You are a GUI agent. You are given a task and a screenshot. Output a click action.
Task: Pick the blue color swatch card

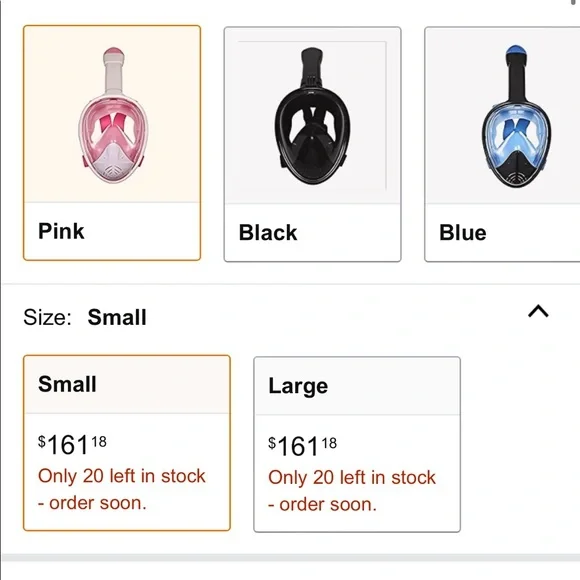[x=502, y=144]
